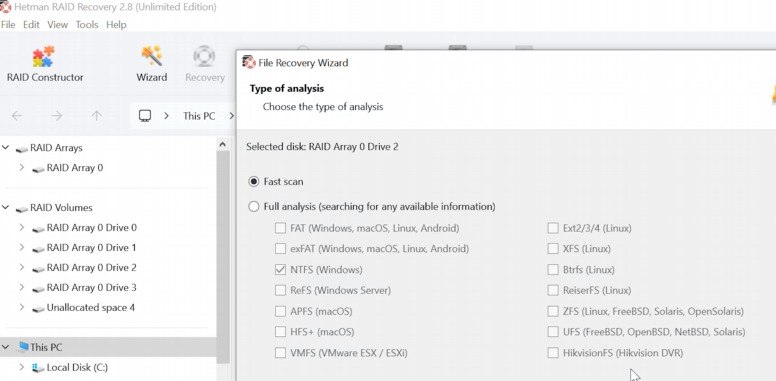Click the tree panel scrollbar up arrow
This screenshot has width=776, height=381.
(223, 144)
